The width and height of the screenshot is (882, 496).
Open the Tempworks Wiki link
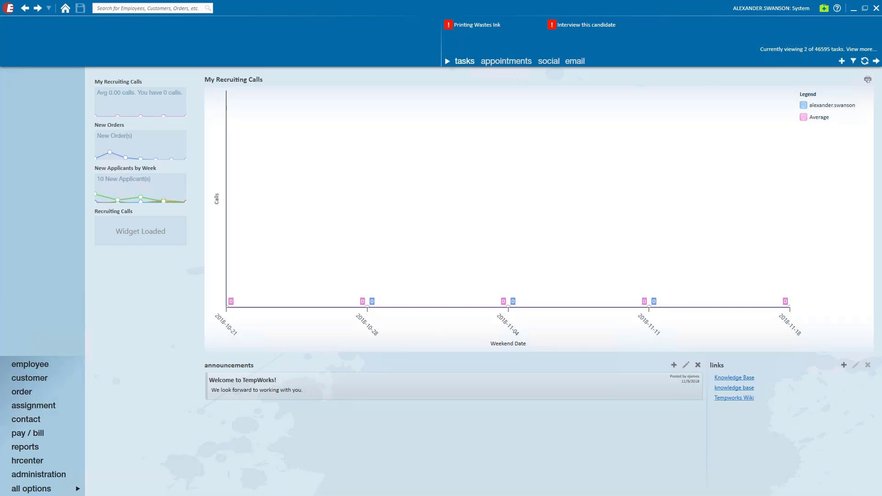[734, 398]
